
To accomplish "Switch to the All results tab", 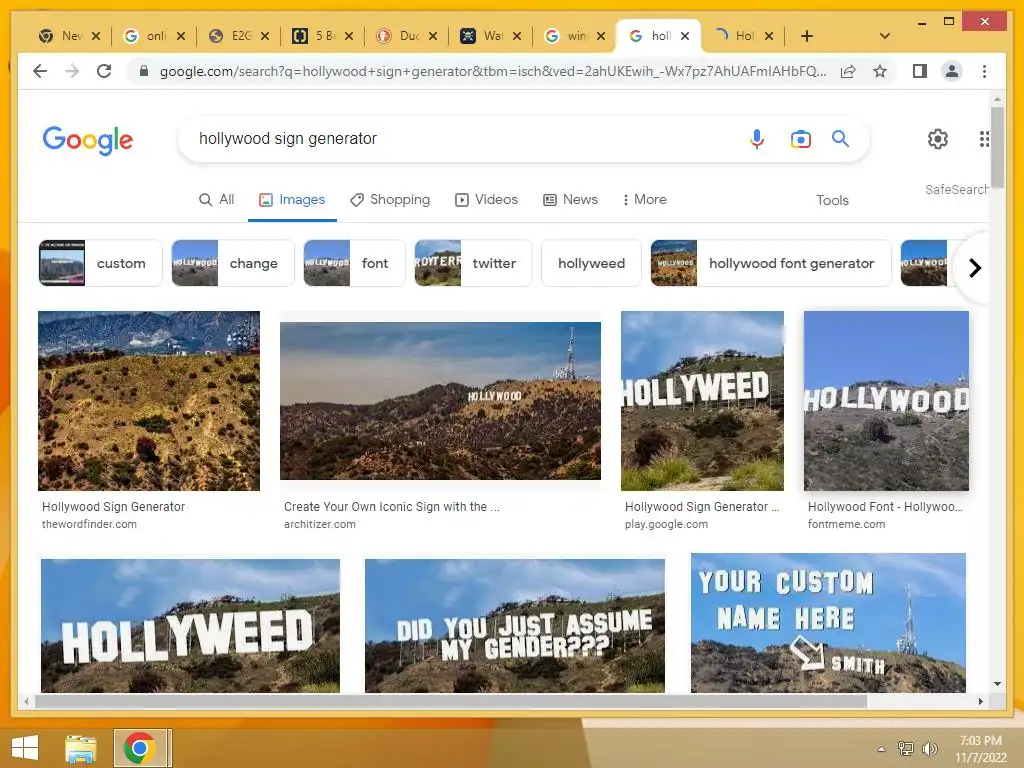I will pyautogui.click(x=216, y=199).
